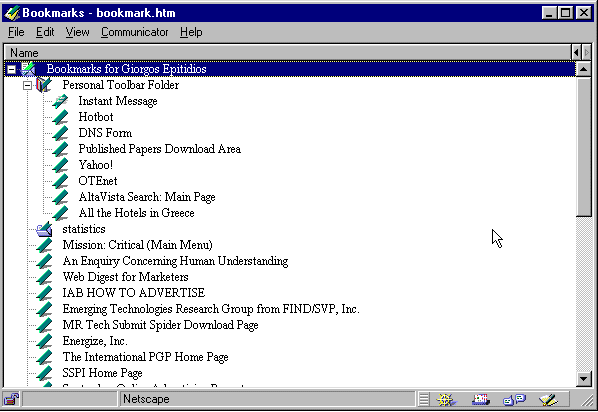Click the Instant Message bookmark icon

click(60, 101)
